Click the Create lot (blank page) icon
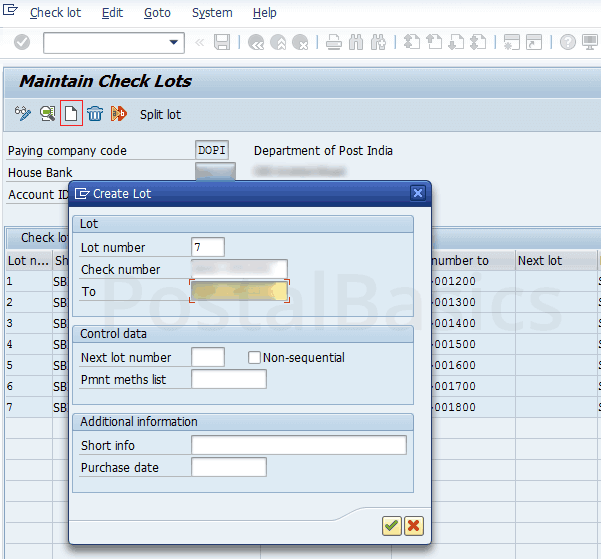 click(71, 114)
